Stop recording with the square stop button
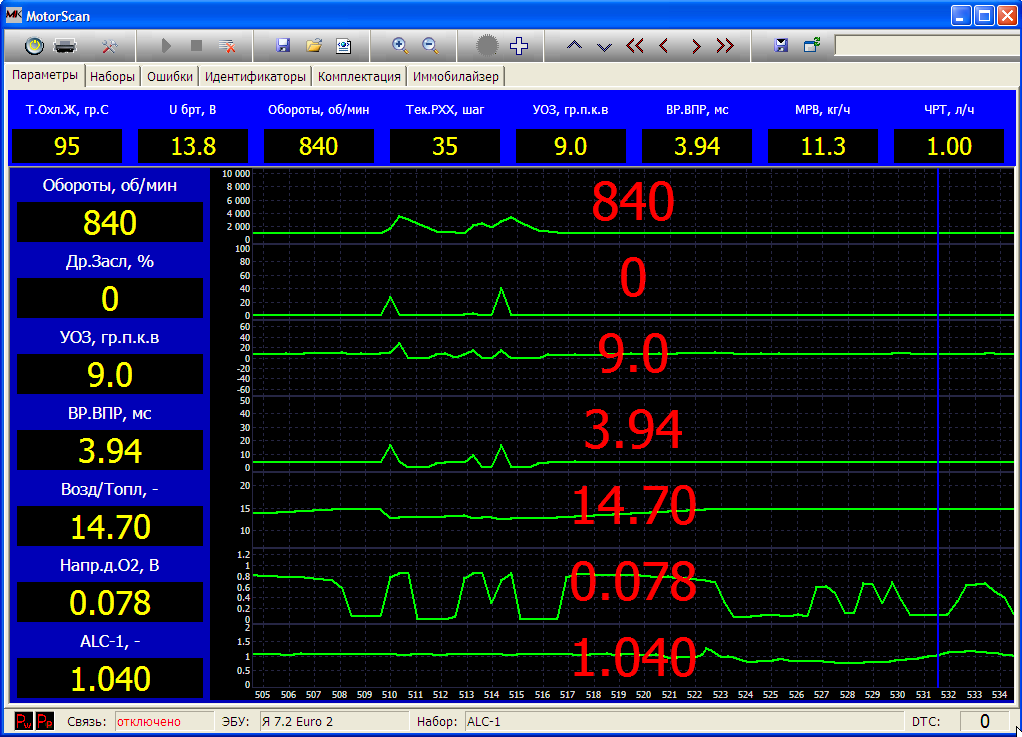The height and width of the screenshot is (737, 1022). (x=196, y=46)
